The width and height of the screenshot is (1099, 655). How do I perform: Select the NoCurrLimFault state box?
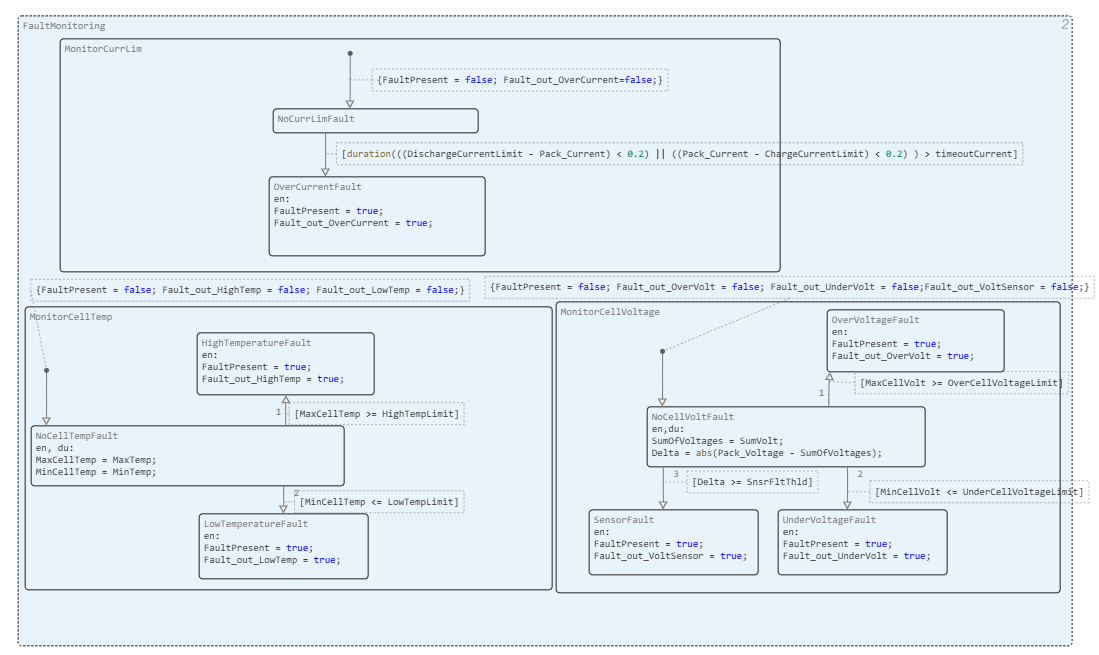pos(376,120)
